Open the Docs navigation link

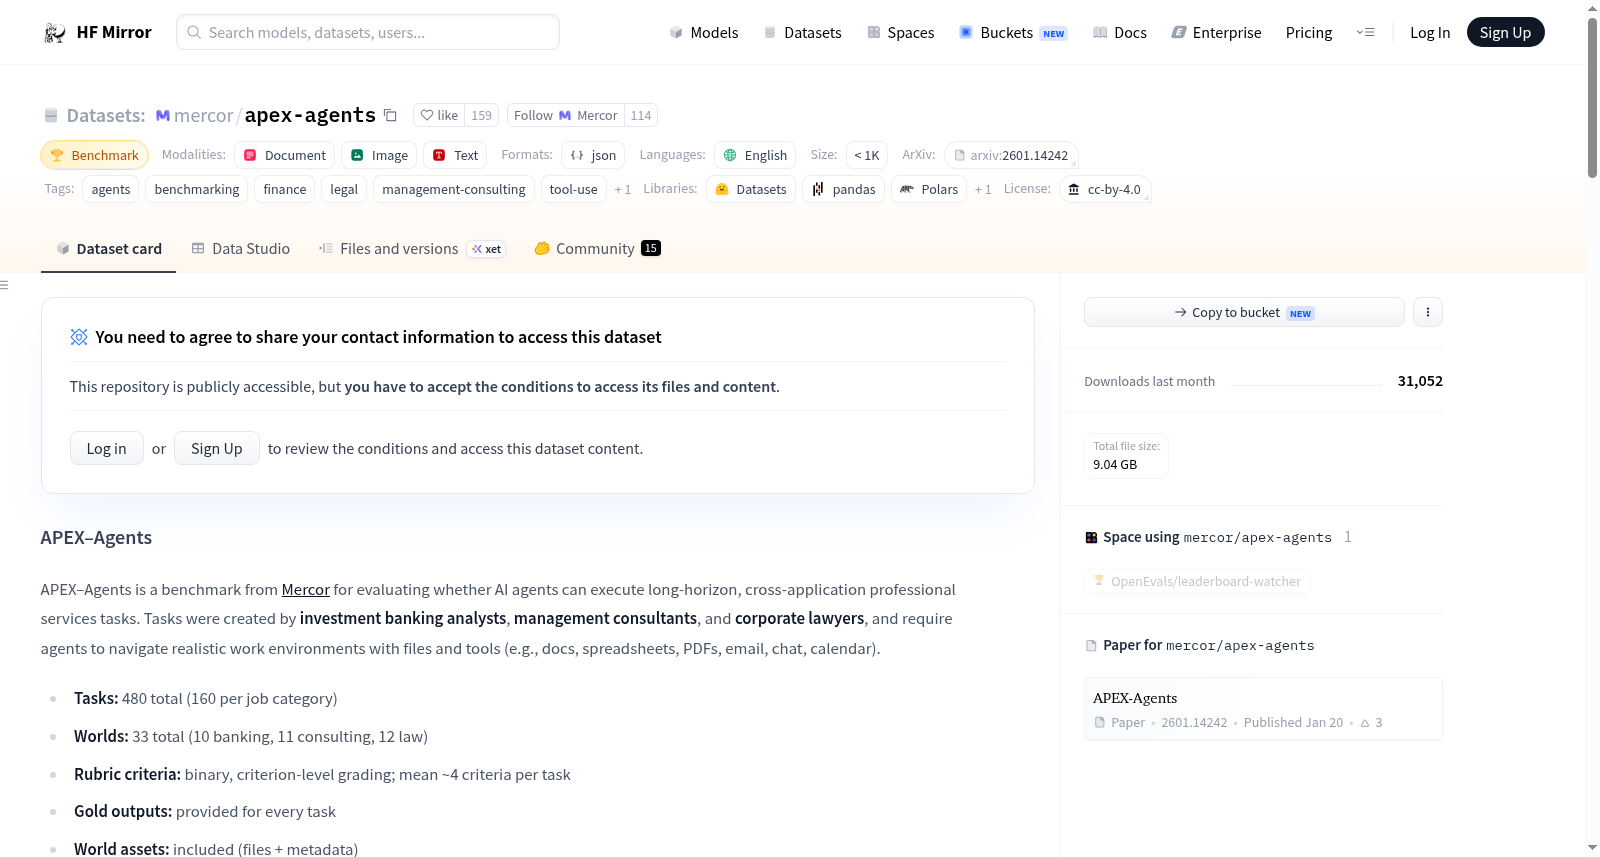[1120, 33]
